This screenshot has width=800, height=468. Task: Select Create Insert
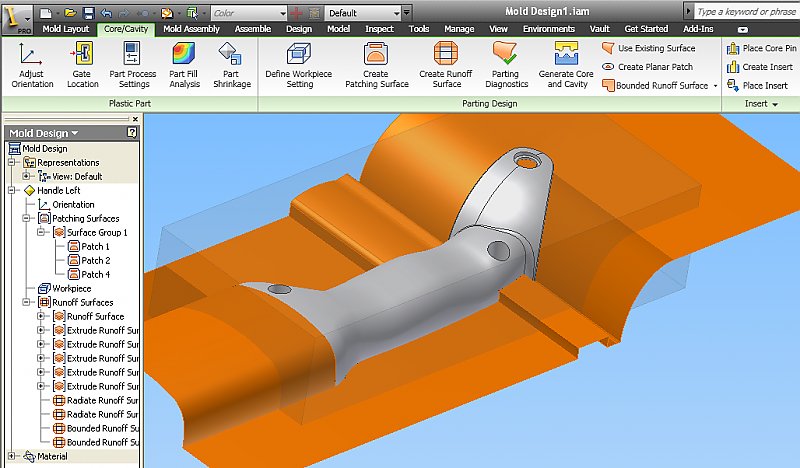tap(759, 67)
